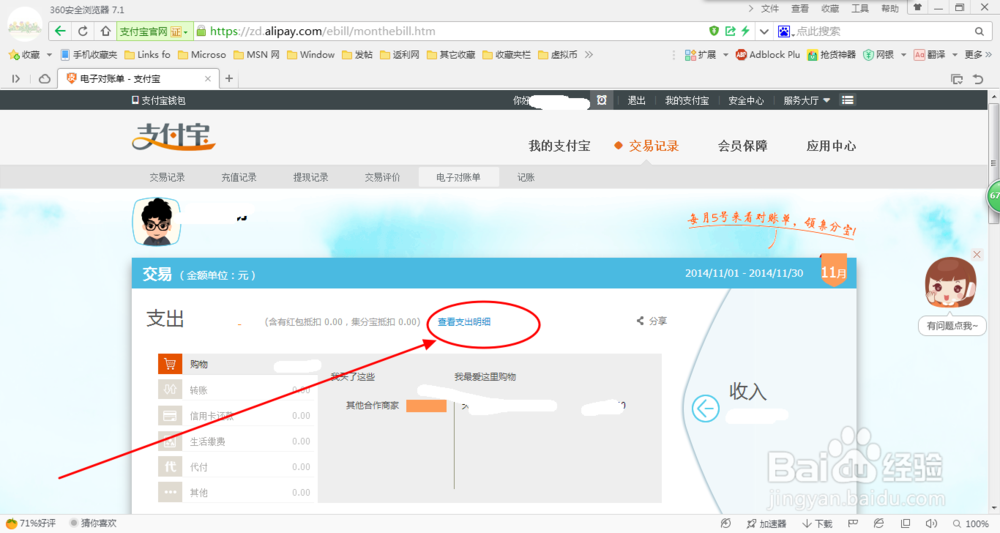Click the round left arrow beside 收入
Image resolution: width=1000 pixels, height=533 pixels.
(x=705, y=408)
